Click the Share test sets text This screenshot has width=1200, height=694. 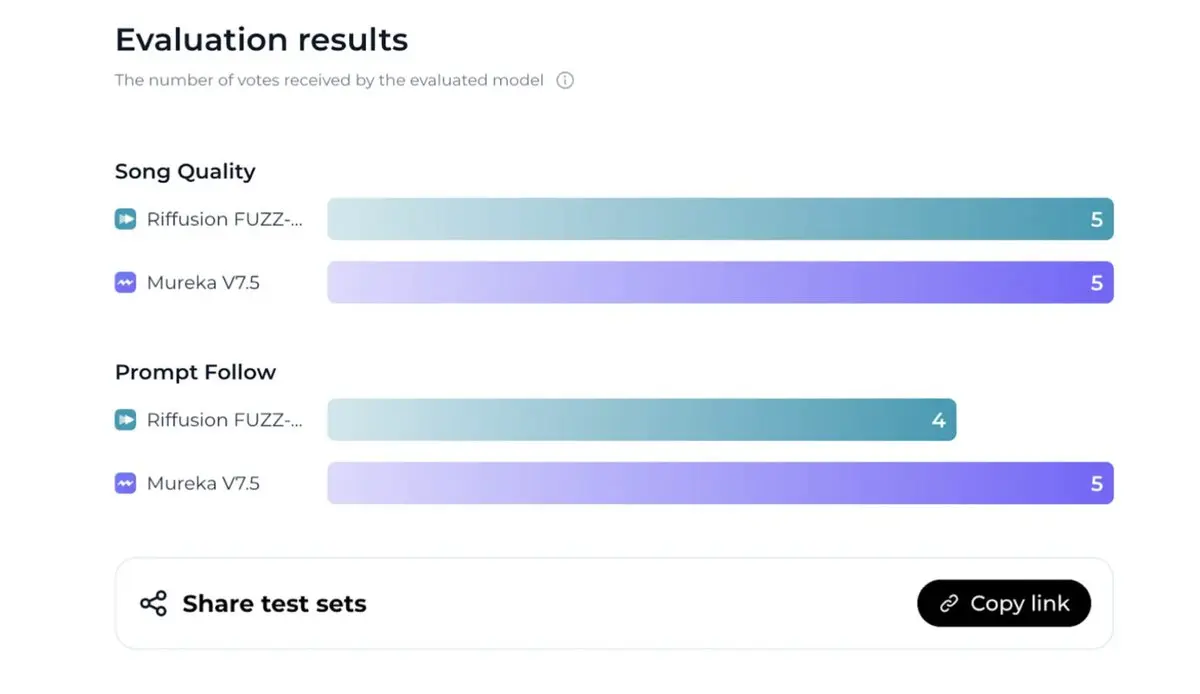(274, 604)
